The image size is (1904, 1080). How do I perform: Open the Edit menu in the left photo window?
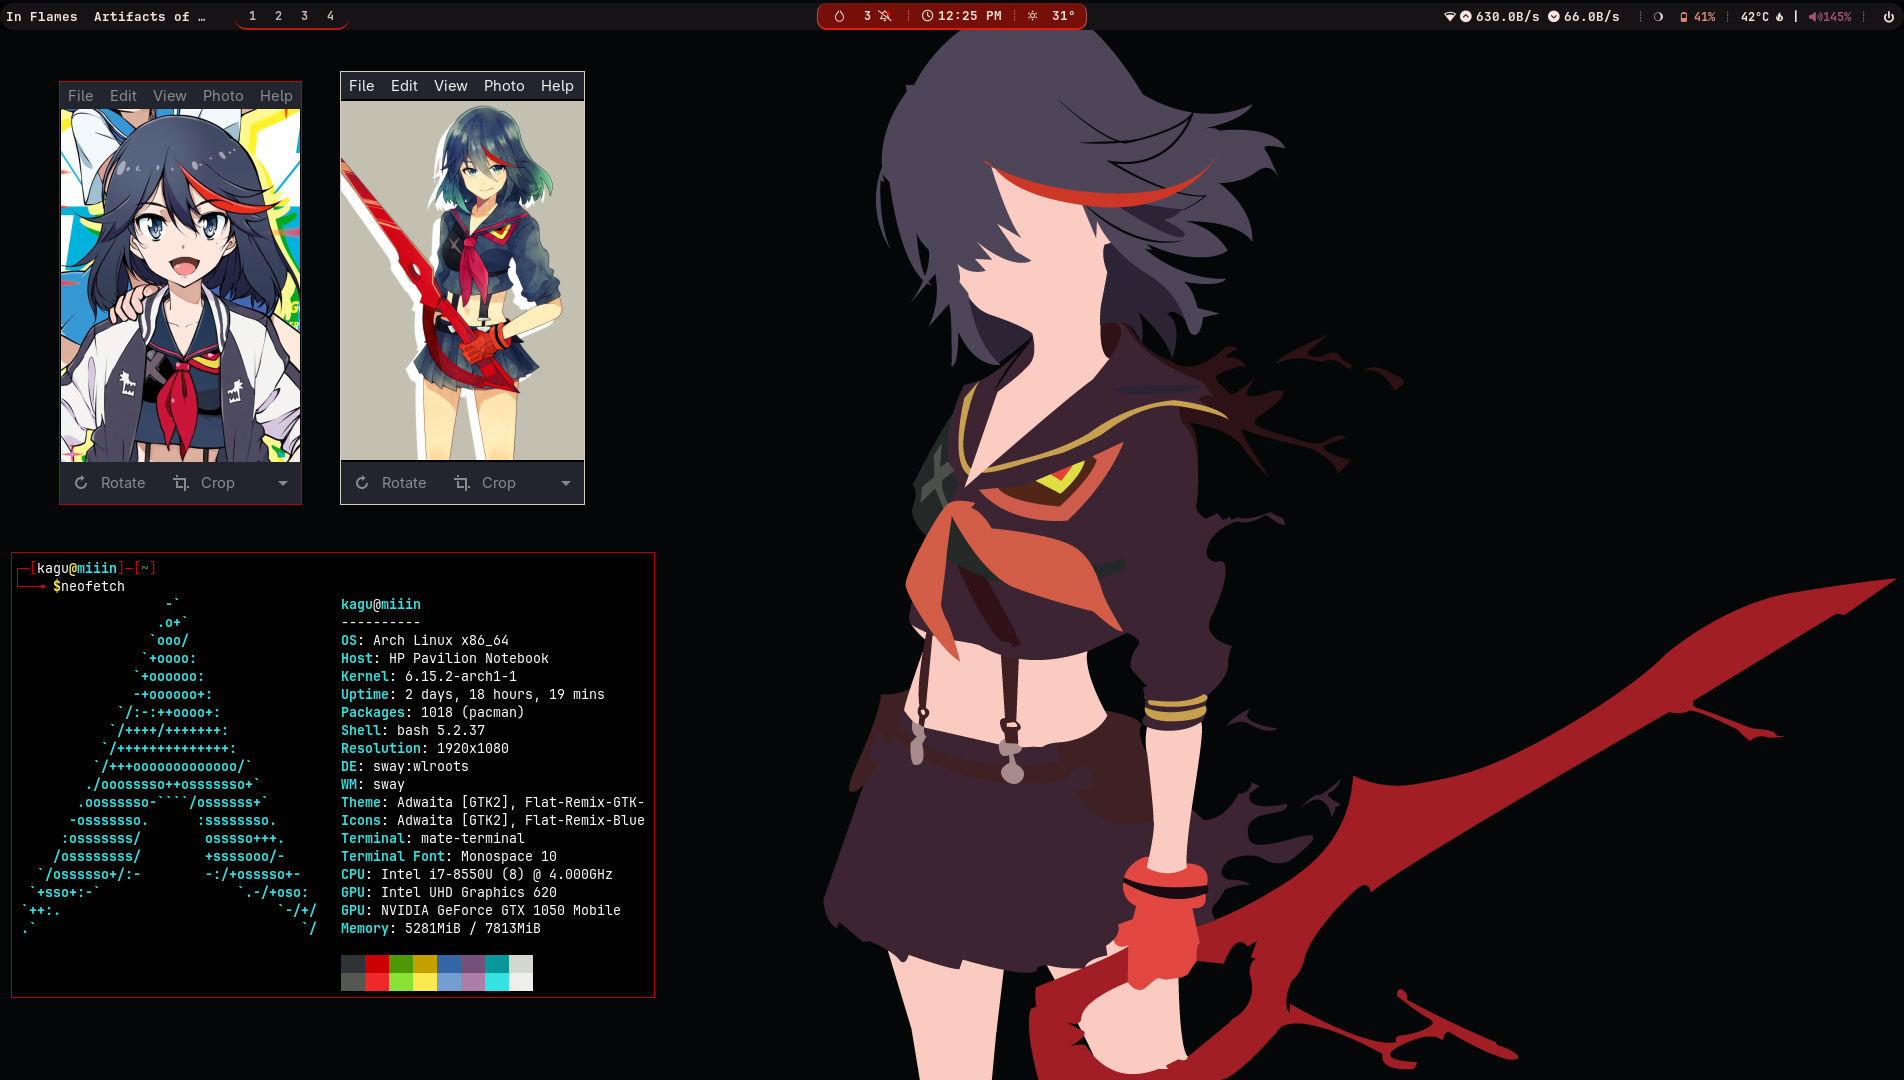pos(123,96)
